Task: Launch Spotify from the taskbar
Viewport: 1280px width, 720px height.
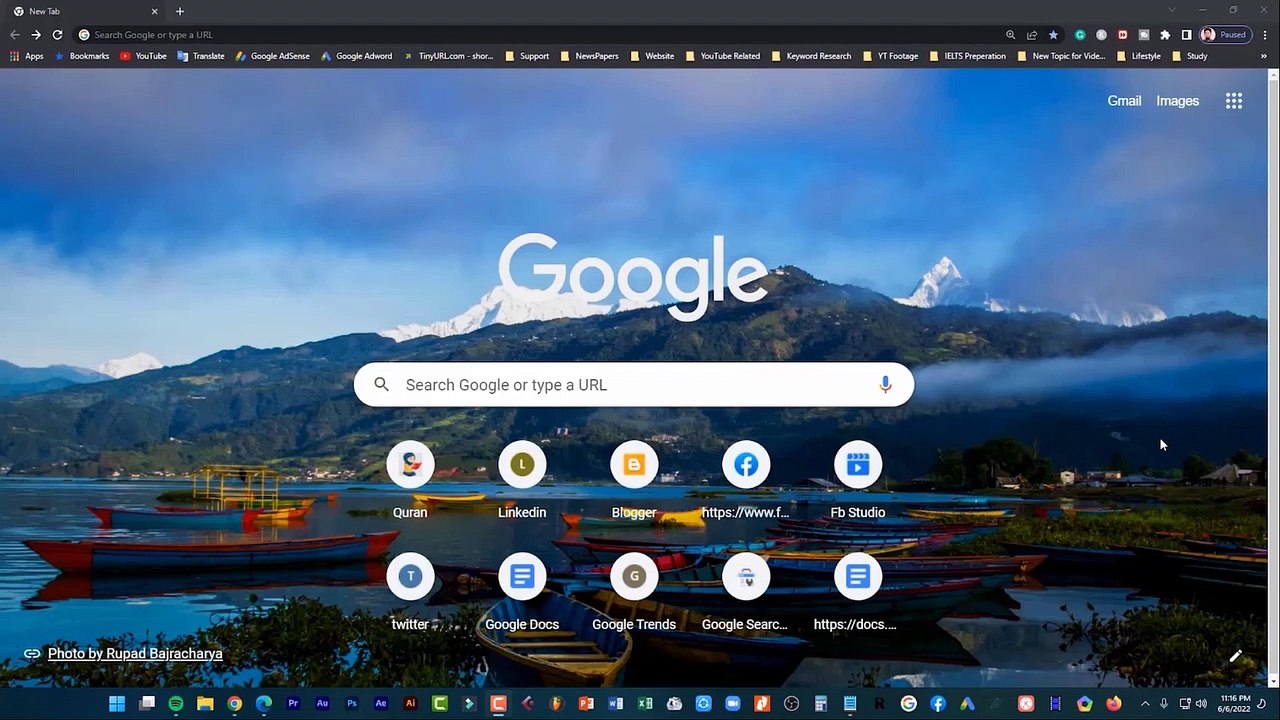Action: coord(176,704)
